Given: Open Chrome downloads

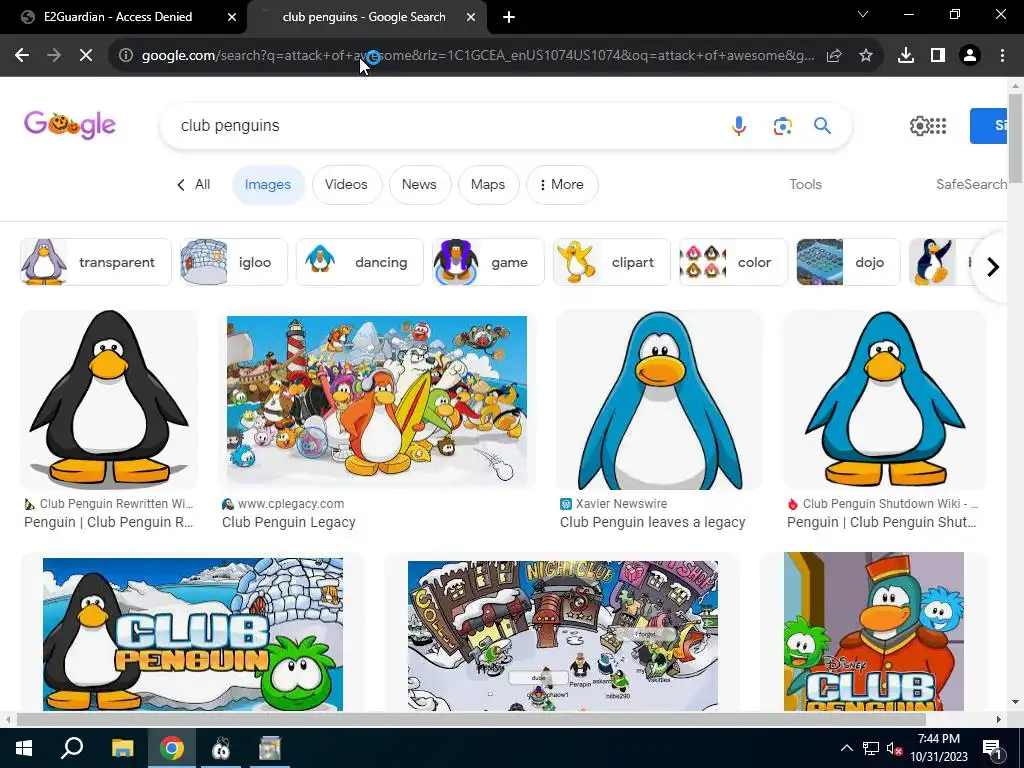Looking at the screenshot, I should [906, 56].
